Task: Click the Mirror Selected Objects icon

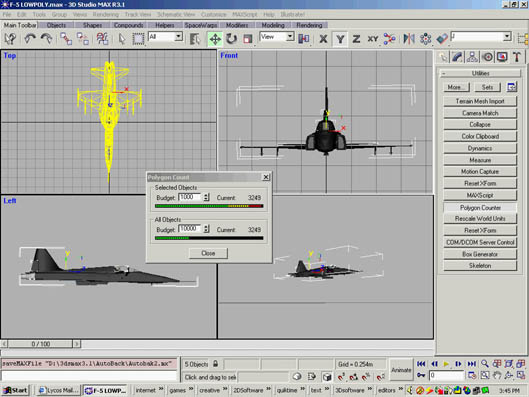Action: 409,39
